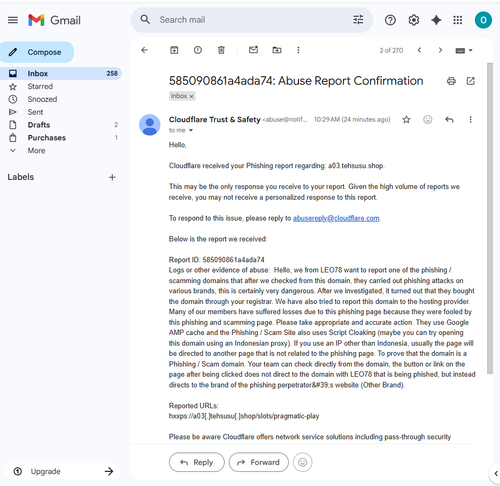Expand recipient details under 'to me'

(x=191, y=130)
